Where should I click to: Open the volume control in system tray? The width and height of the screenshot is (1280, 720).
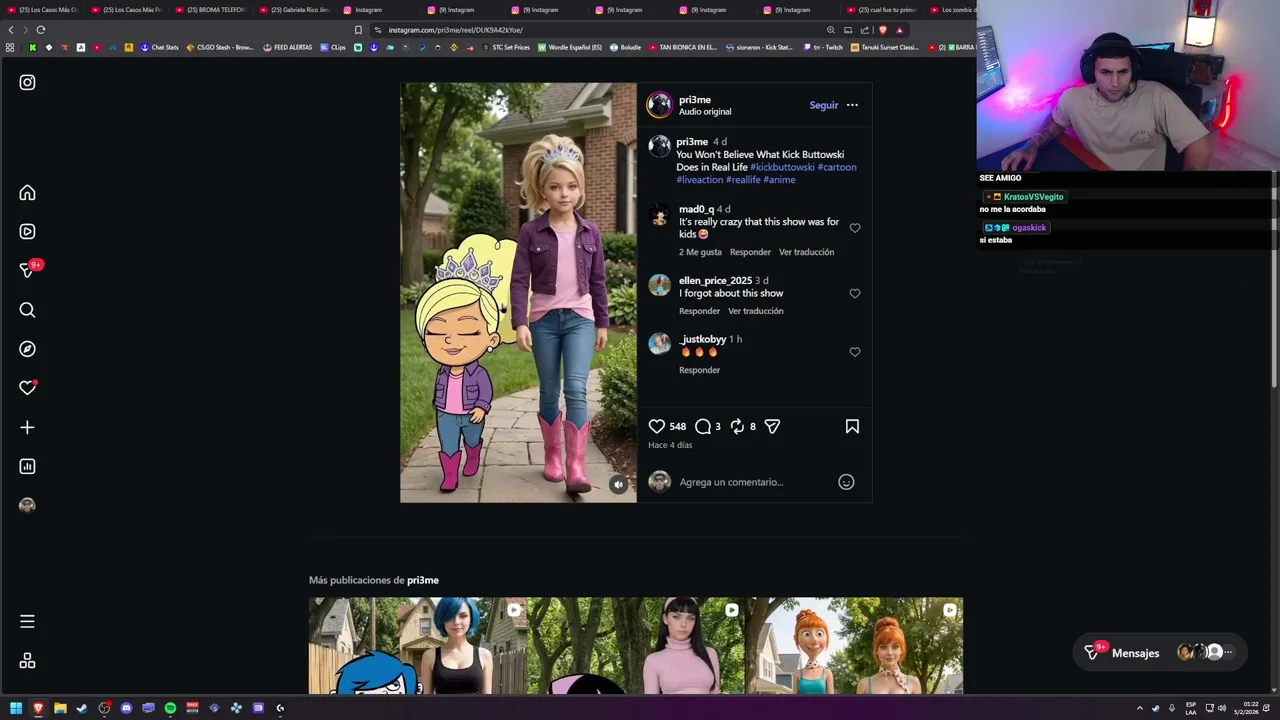pyautogui.click(x=1222, y=708)
